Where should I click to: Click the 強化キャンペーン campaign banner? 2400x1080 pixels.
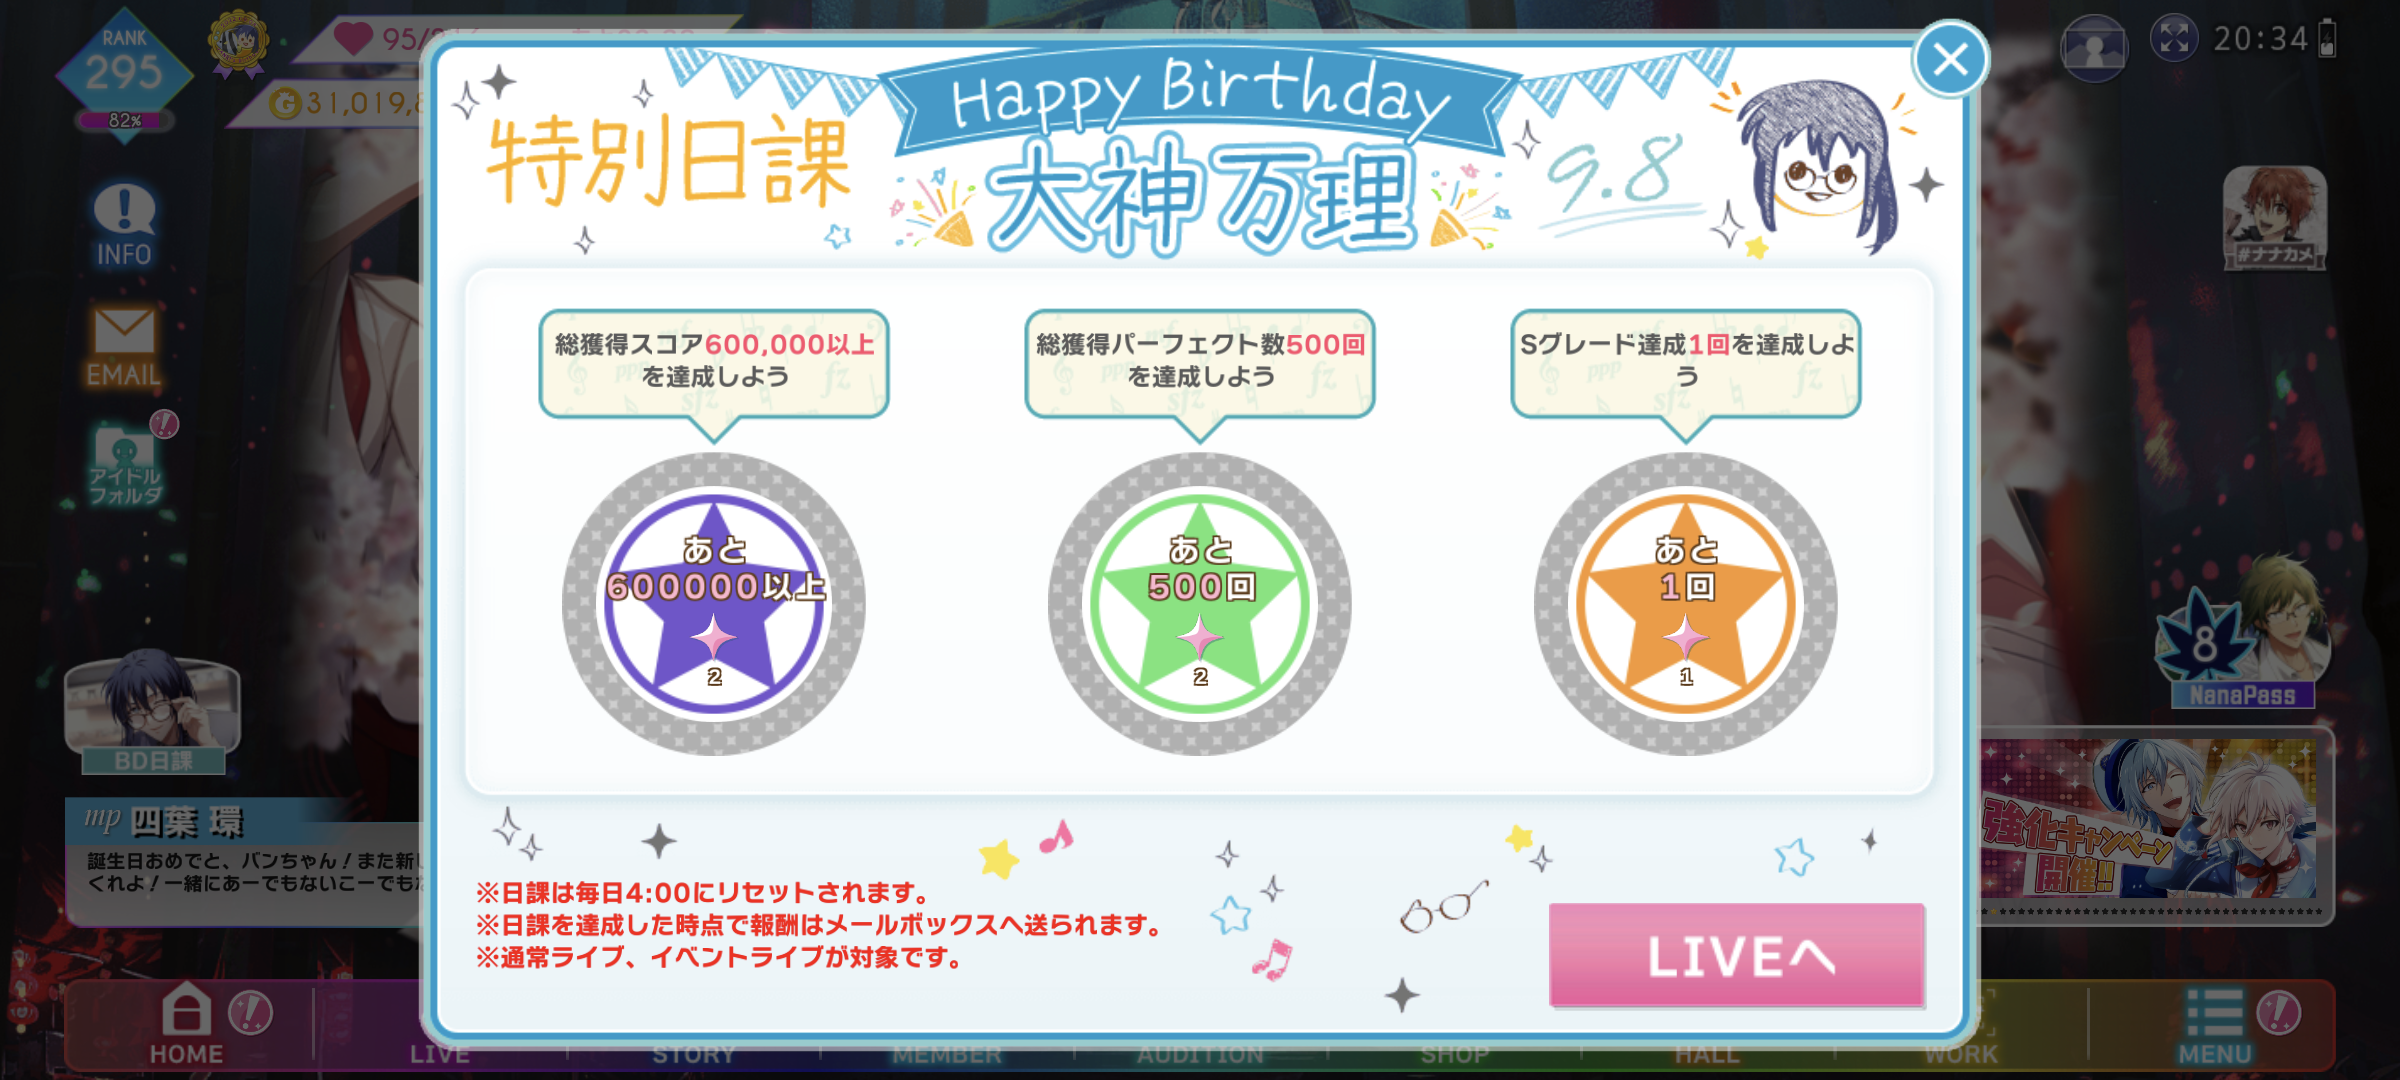point(2150,822)
